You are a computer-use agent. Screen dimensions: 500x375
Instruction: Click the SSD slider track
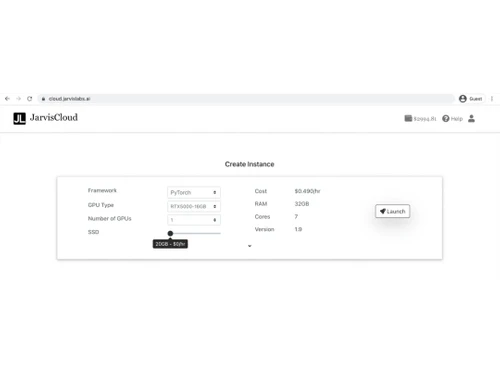tap(195, 233)
